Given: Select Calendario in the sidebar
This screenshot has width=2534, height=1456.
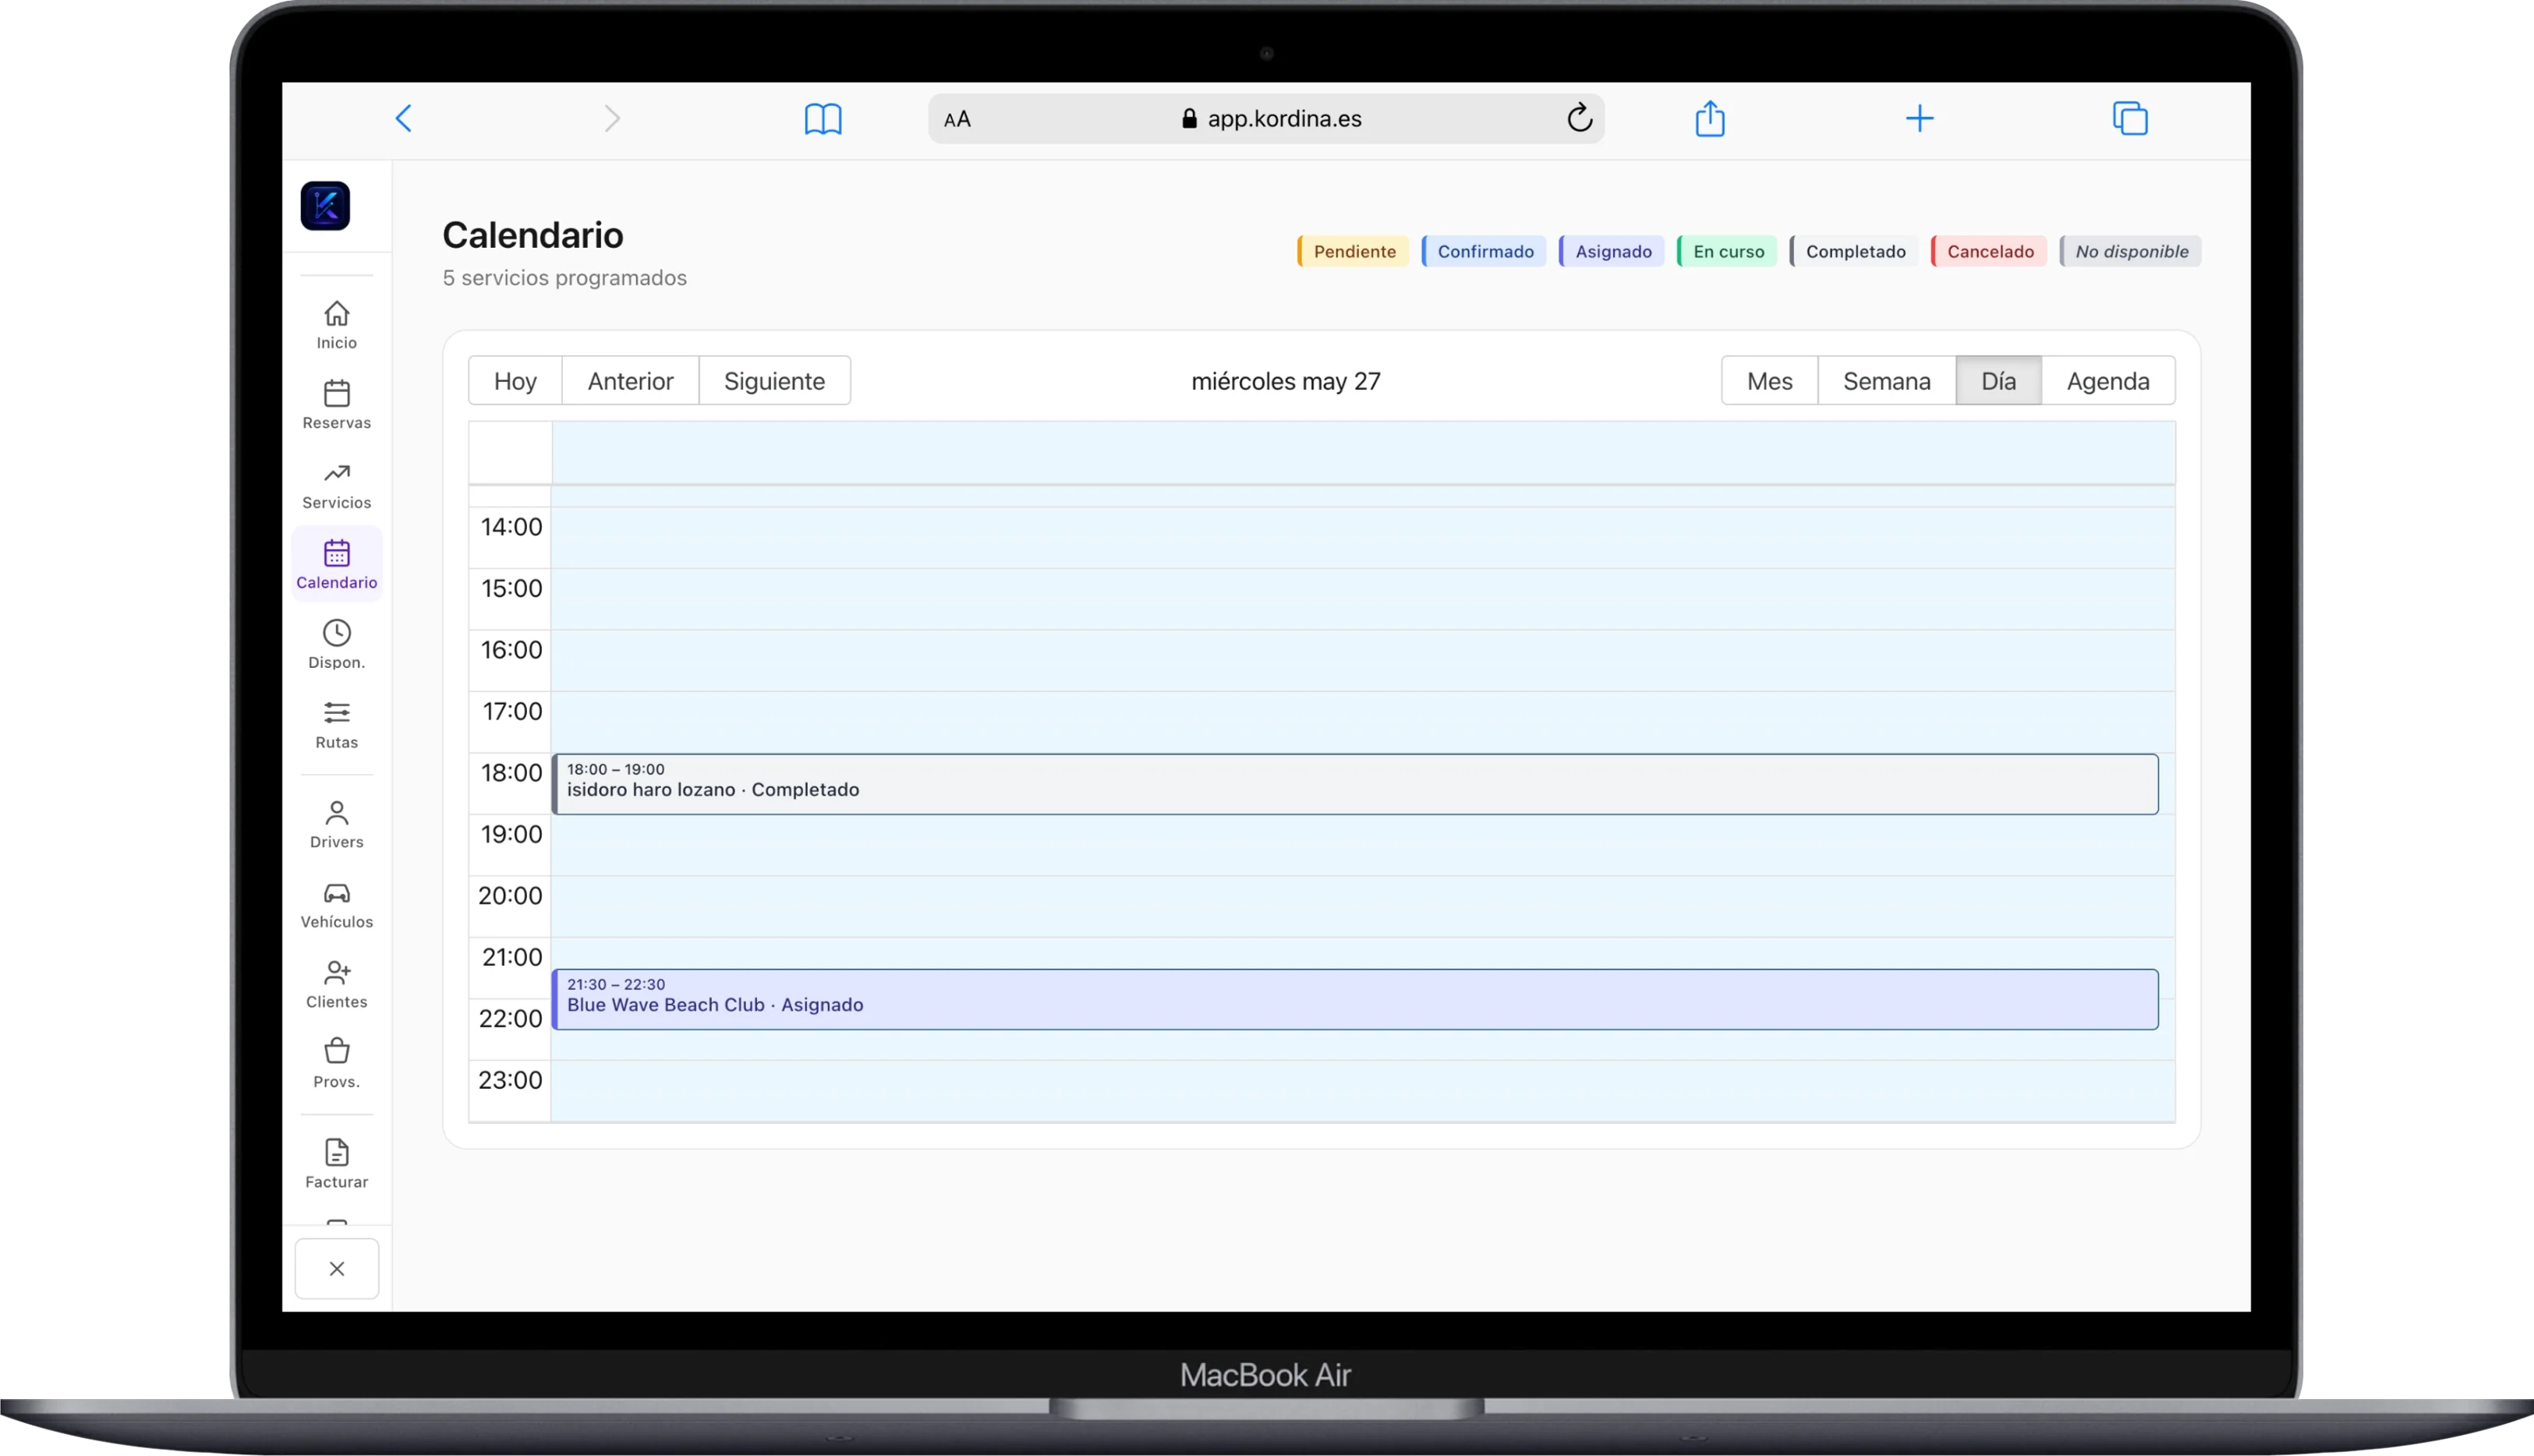Looking at the screenshot, I should pyautogui.click(x=337, y=565).
